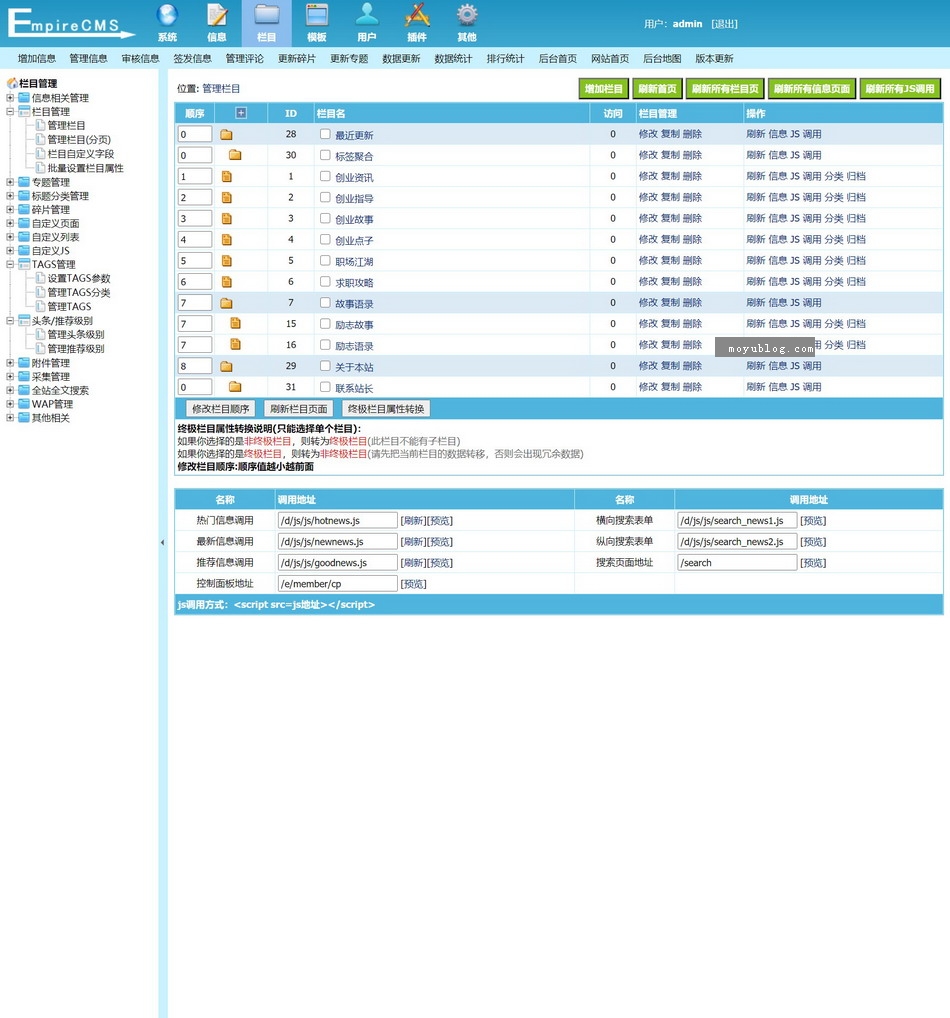Screen dimensions: 950x1018
Task: Expand the 标题分类管理 tree node
Action: click(x=10, y=195)
